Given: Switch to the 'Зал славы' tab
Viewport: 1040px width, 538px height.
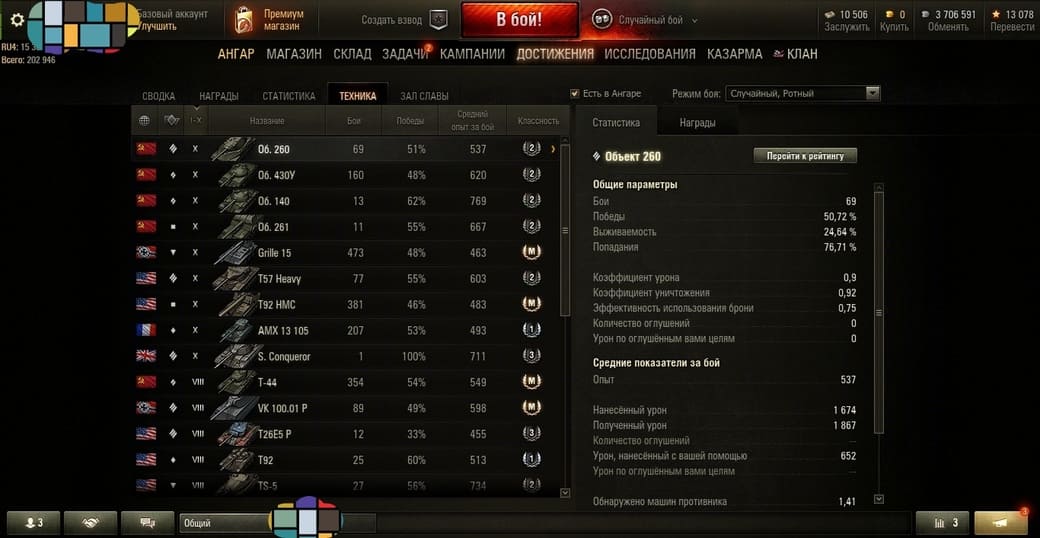Looking at the screenshot, I should (424, 96).
